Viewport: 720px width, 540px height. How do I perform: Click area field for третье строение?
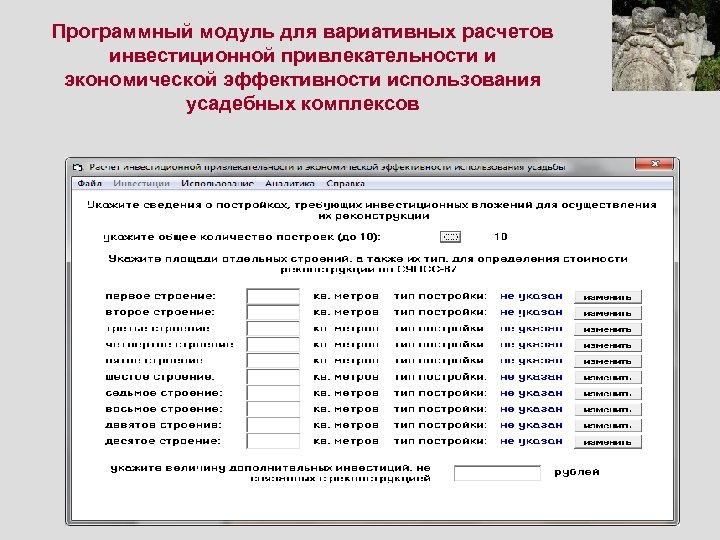tap(273, 328)
